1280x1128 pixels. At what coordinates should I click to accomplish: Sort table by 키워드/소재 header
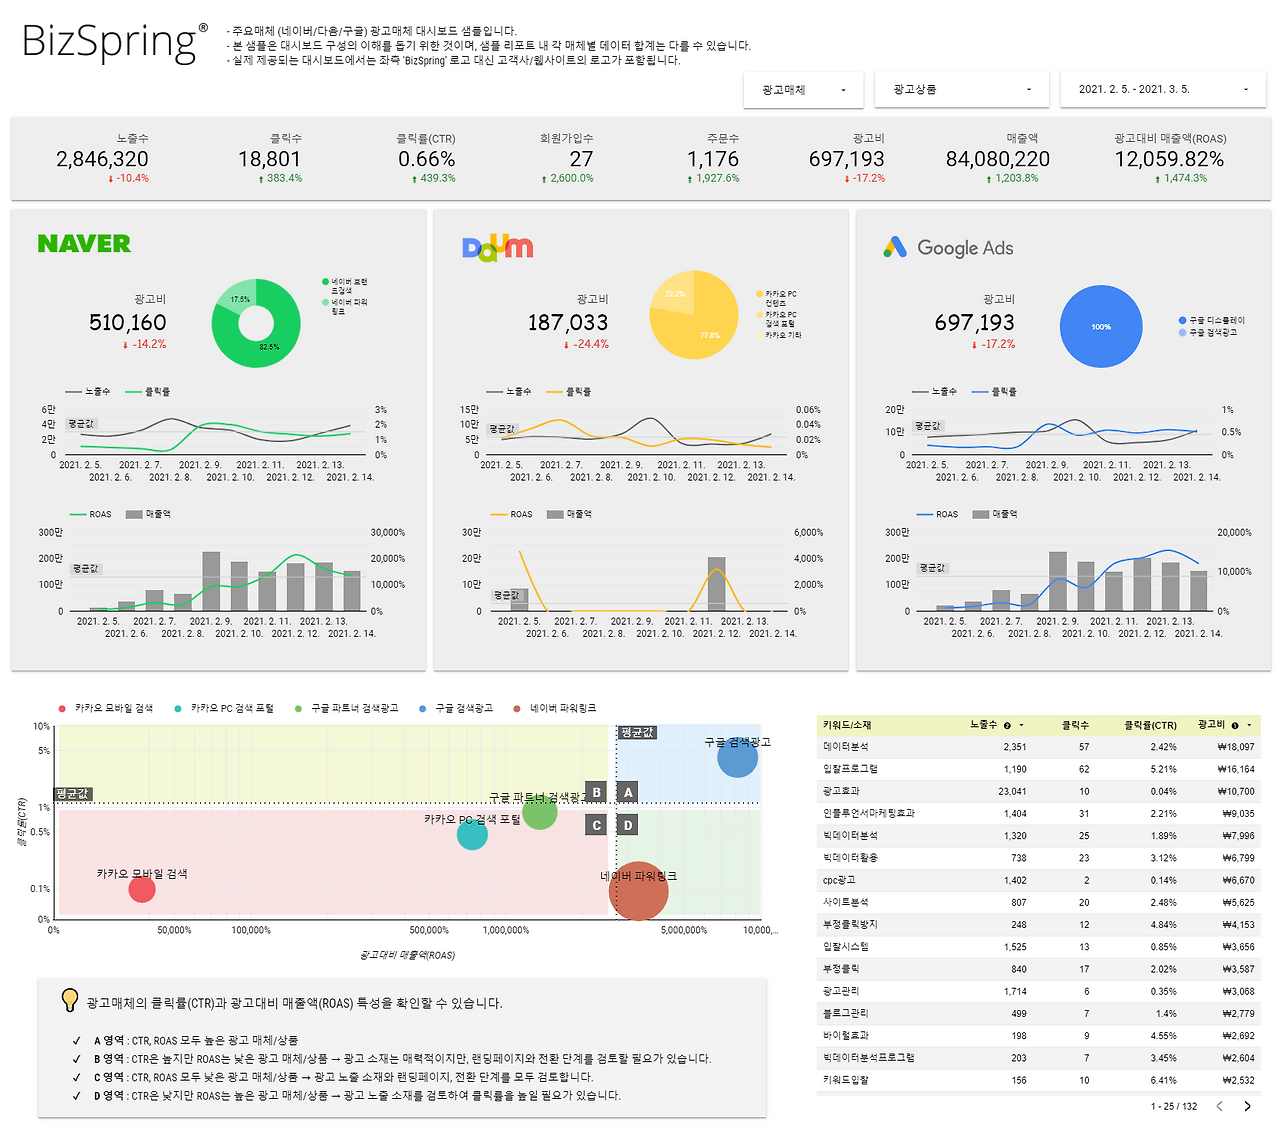pyautogui.click(x=847, y=725)
